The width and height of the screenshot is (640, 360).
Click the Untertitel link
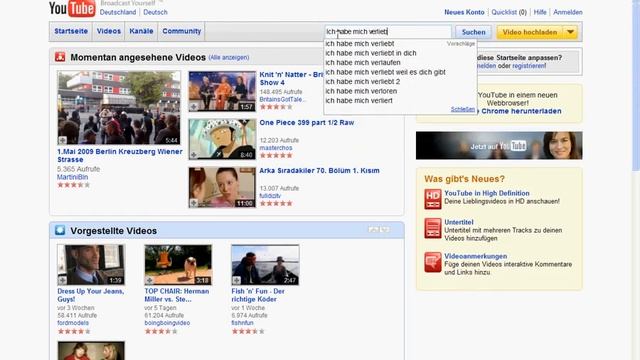[x=459, y=222]
